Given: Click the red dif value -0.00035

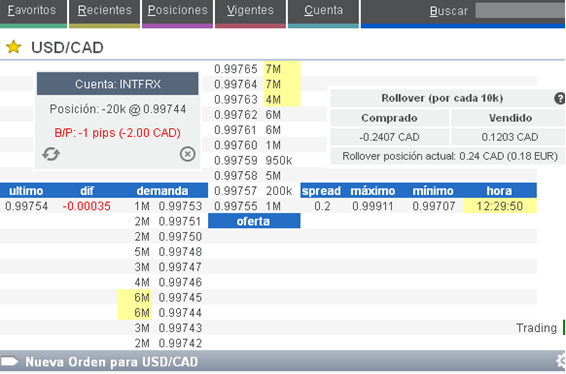Looking at the screenshot, I should (x=87, y=206).
